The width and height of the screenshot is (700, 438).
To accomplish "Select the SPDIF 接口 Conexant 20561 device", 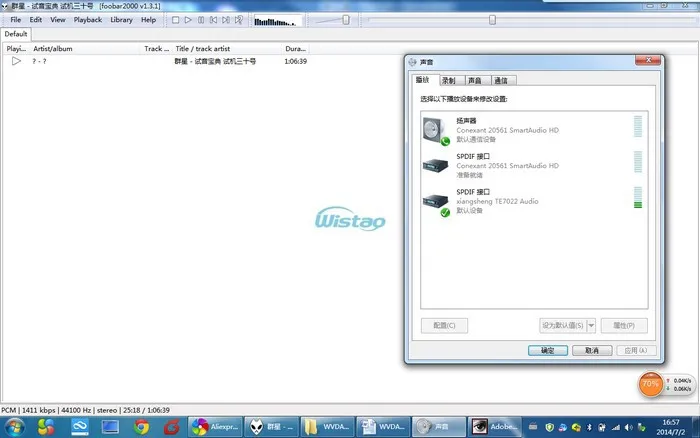I will 534,166.
